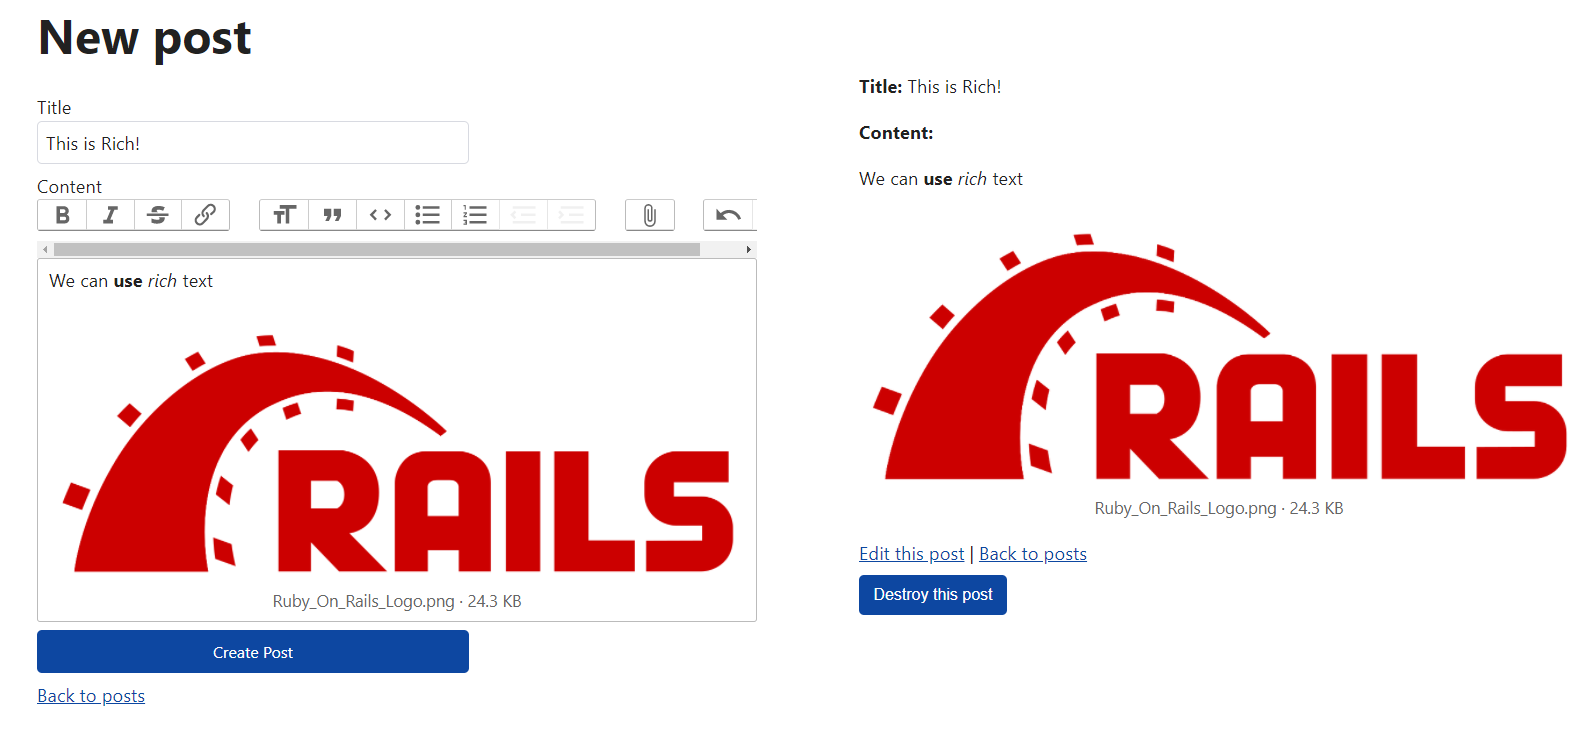Click the 'Content' label above the toolbar
The image size is (1594, 730).
(69, 187)
